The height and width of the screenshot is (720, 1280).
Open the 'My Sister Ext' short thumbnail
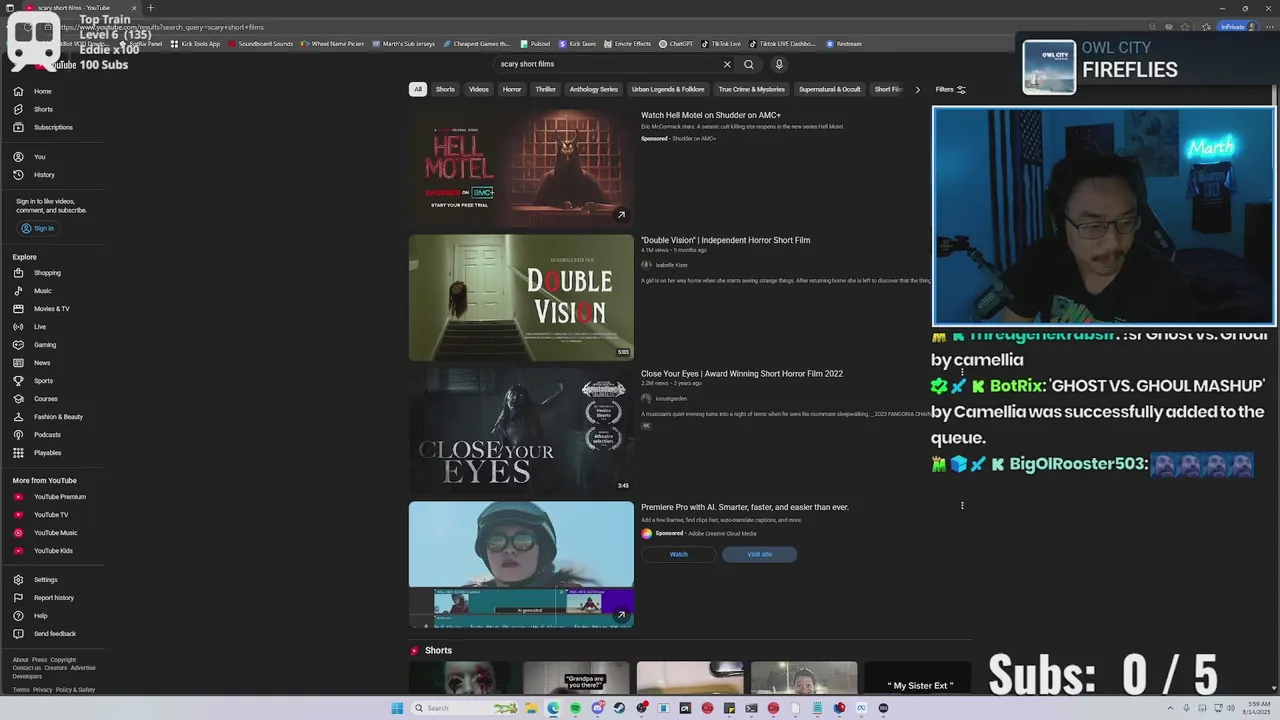pyautogui.click(x=918, y=677)
